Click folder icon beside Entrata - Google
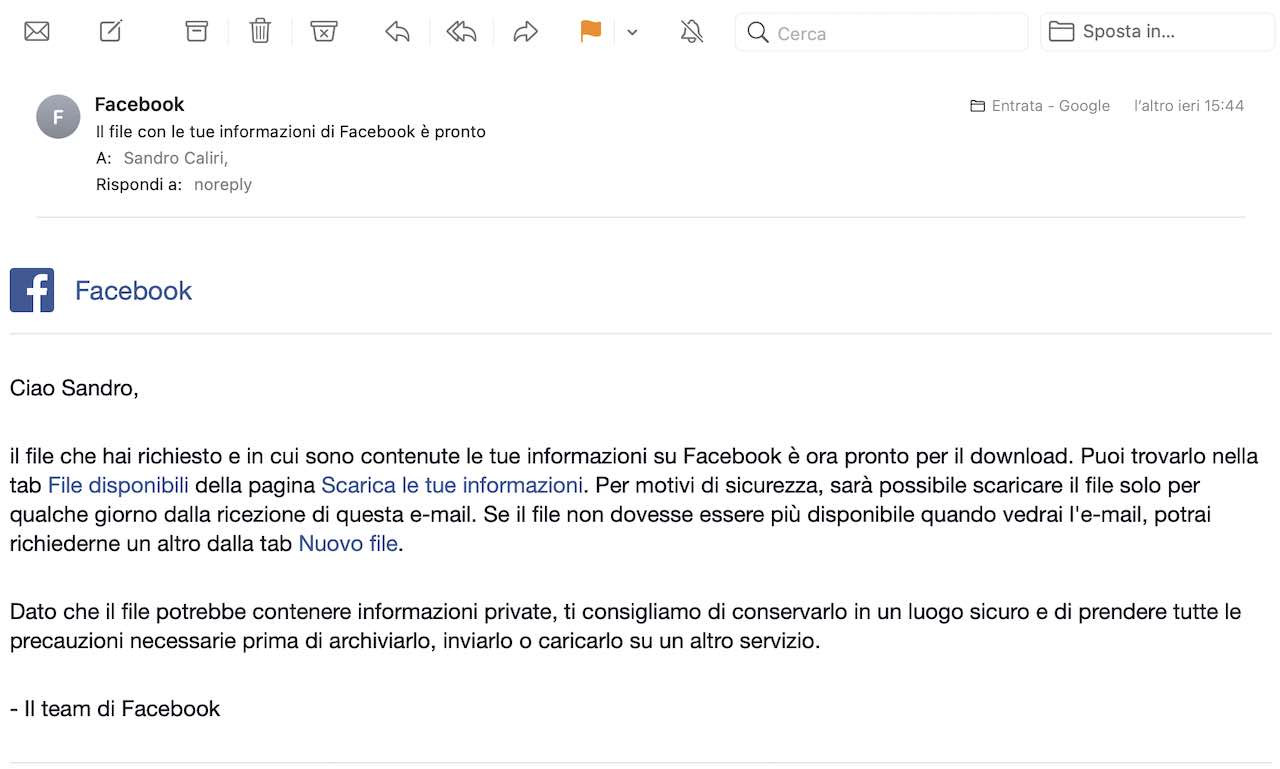Image resolution: width=1280 pixels, height=769 pixels. tap(978, 106)
